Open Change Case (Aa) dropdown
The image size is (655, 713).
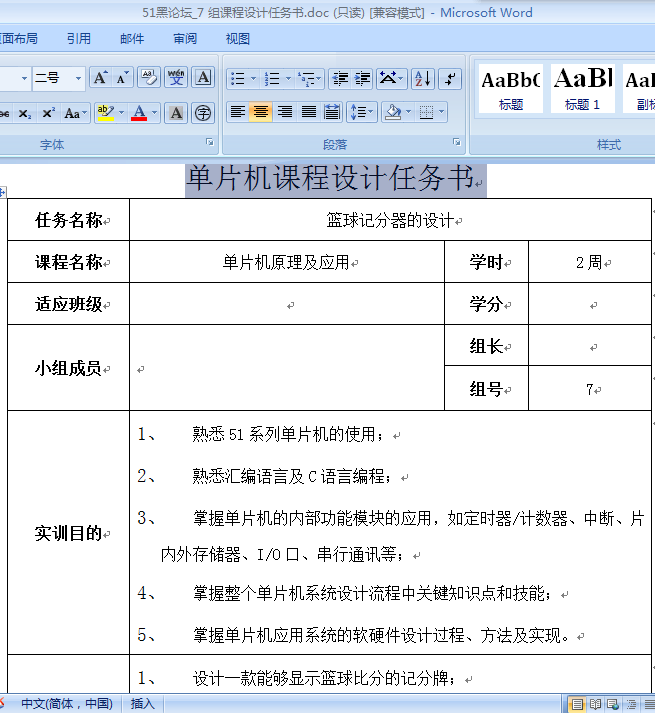76,113
